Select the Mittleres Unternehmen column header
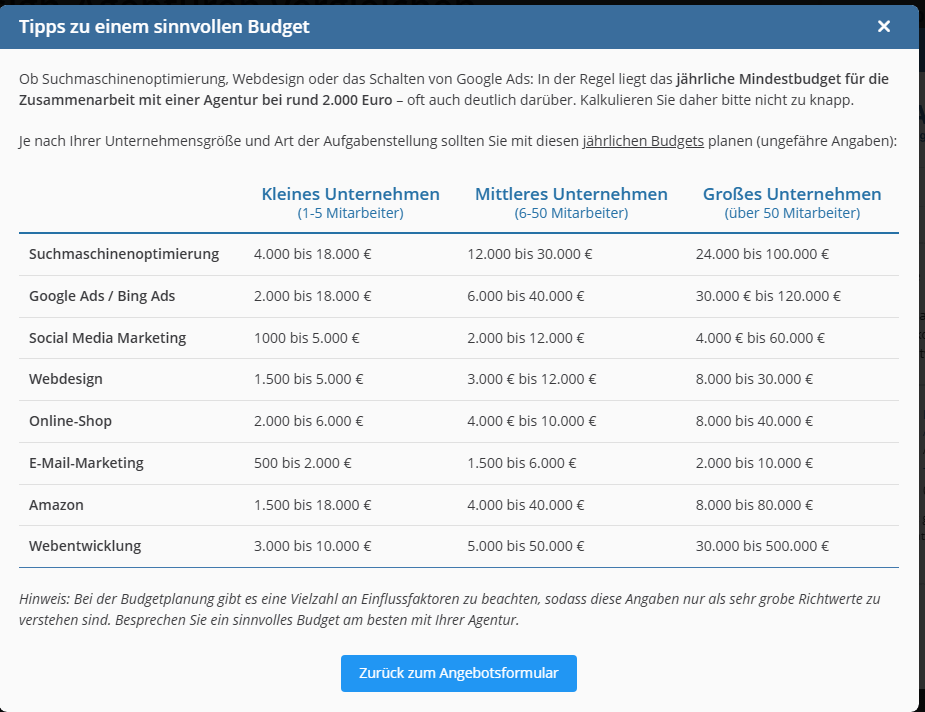The image size is (925, 712). click(x=571, y=202)
